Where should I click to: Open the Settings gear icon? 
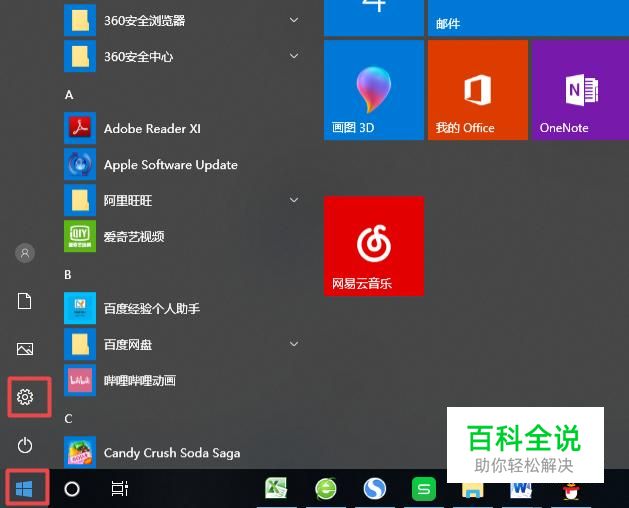(x=25, y=396)
